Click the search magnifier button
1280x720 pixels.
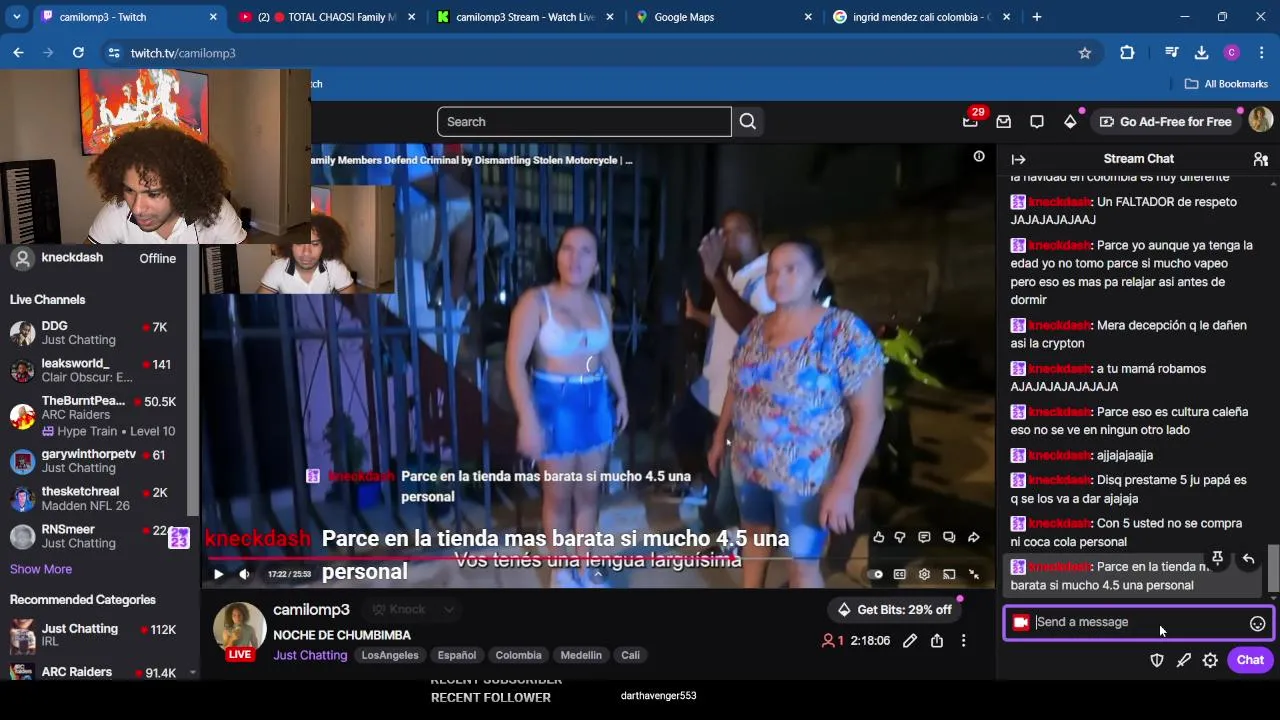pos(748,122)
